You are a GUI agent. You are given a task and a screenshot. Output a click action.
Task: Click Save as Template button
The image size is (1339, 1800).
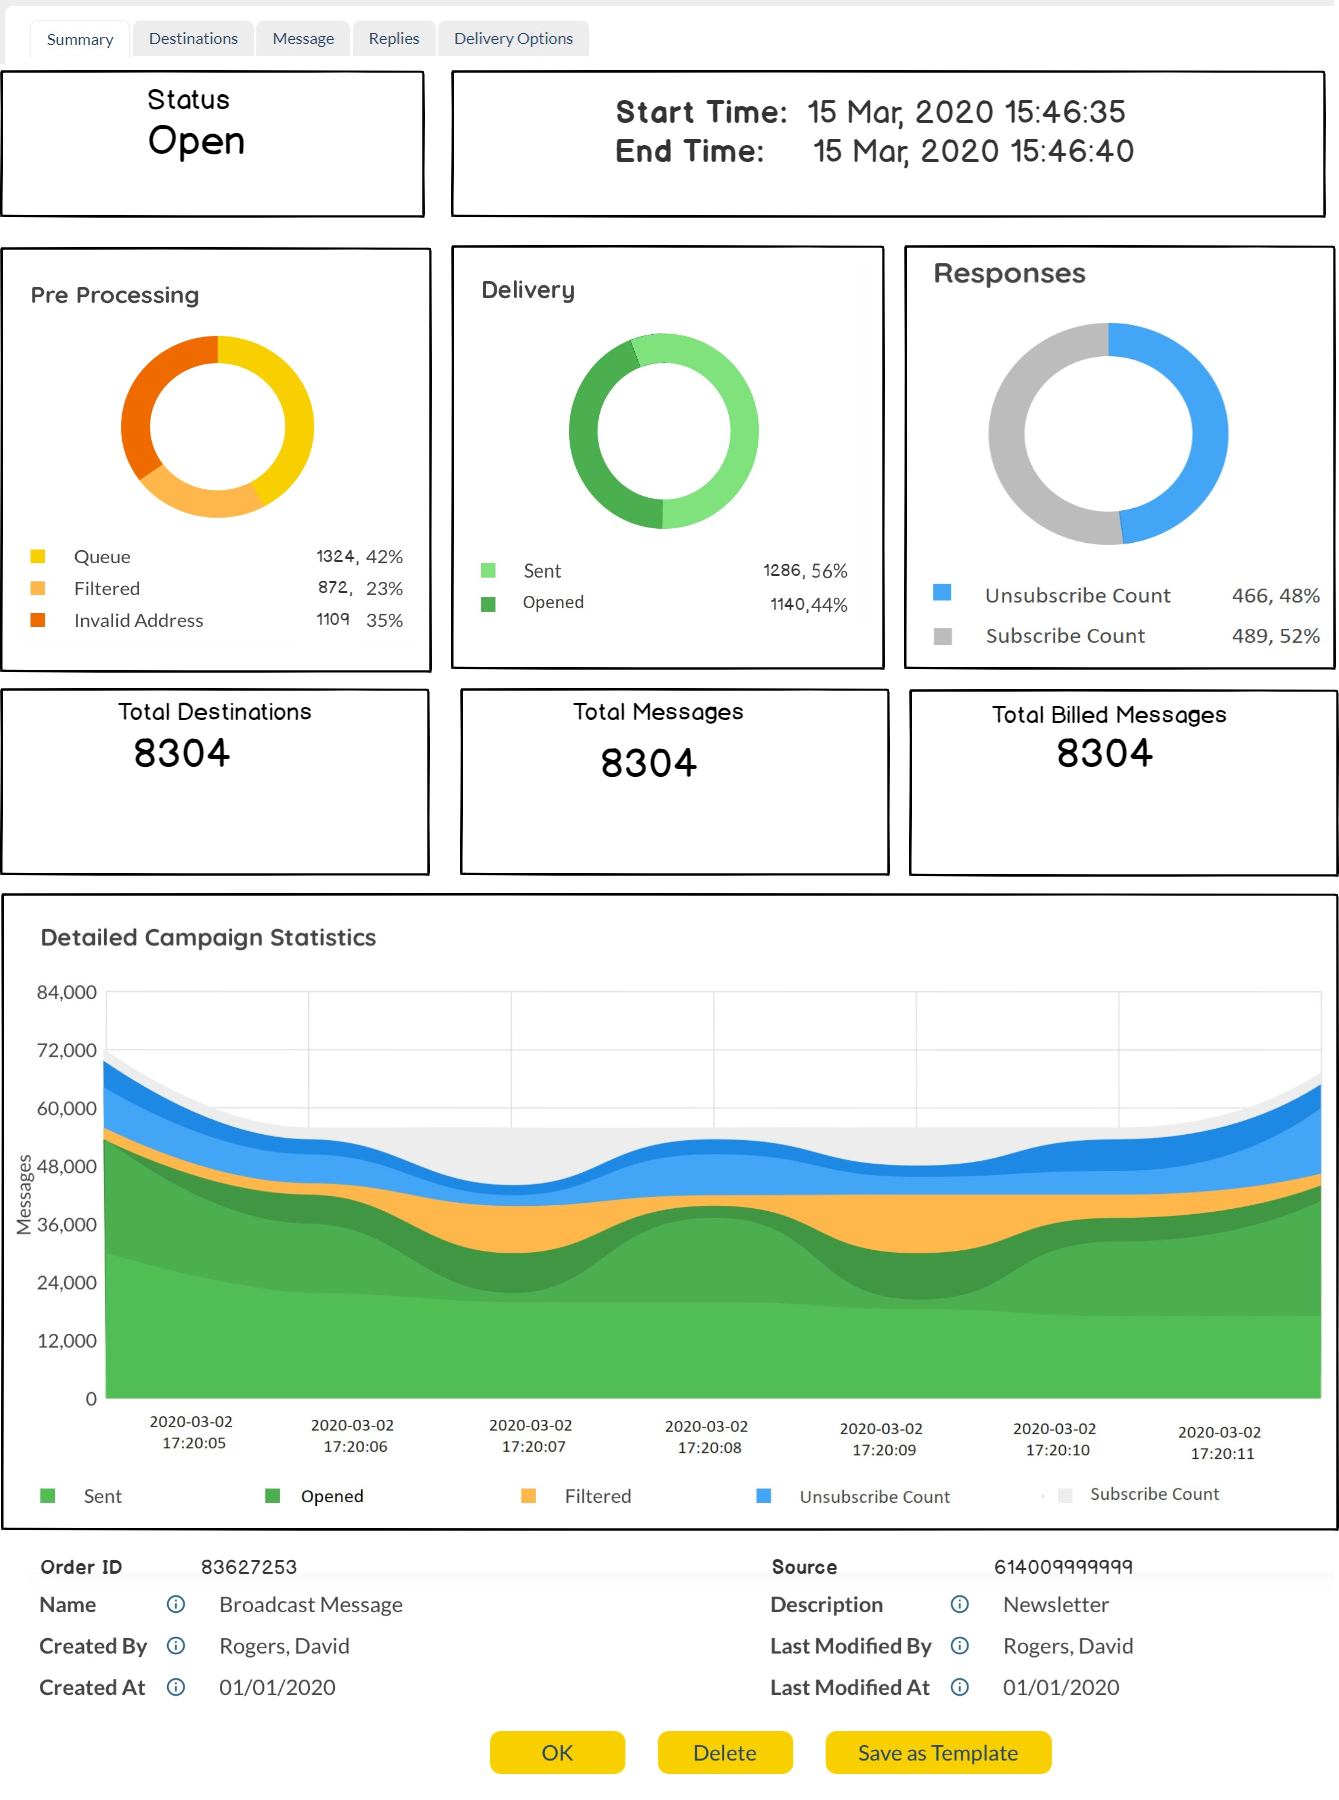click(938, 1753)
